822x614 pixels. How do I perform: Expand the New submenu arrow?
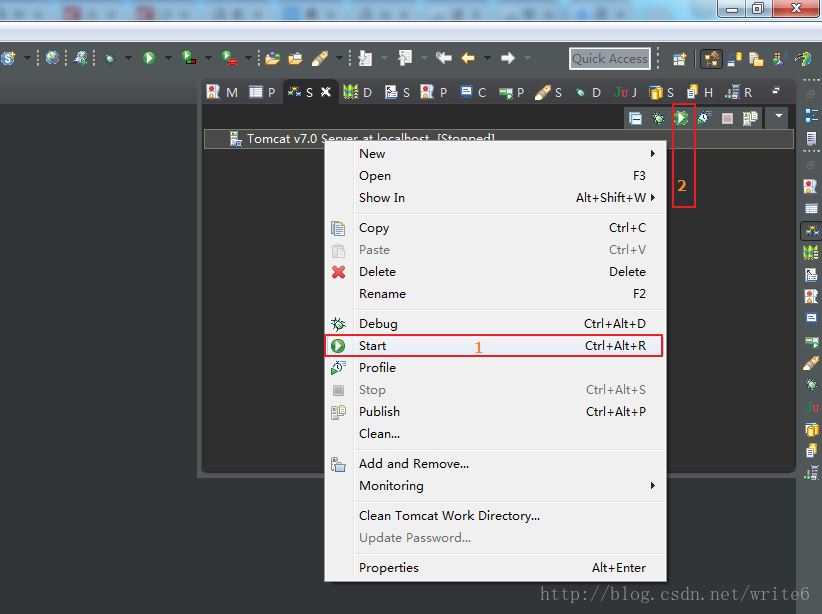tap(653, 154)
